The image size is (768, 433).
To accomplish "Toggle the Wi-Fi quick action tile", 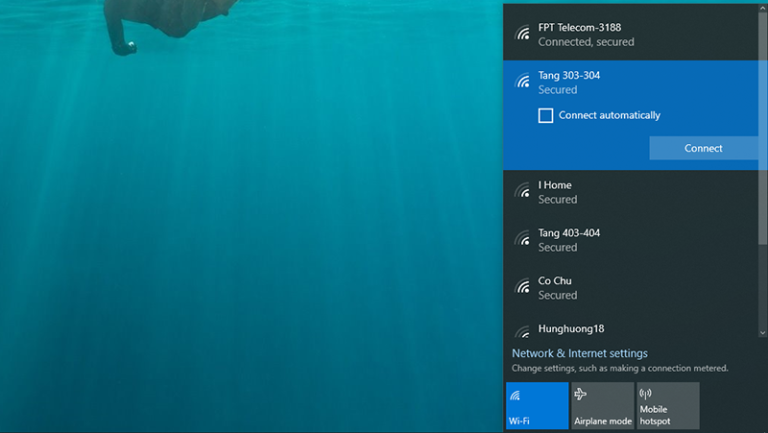I will 536,406.
